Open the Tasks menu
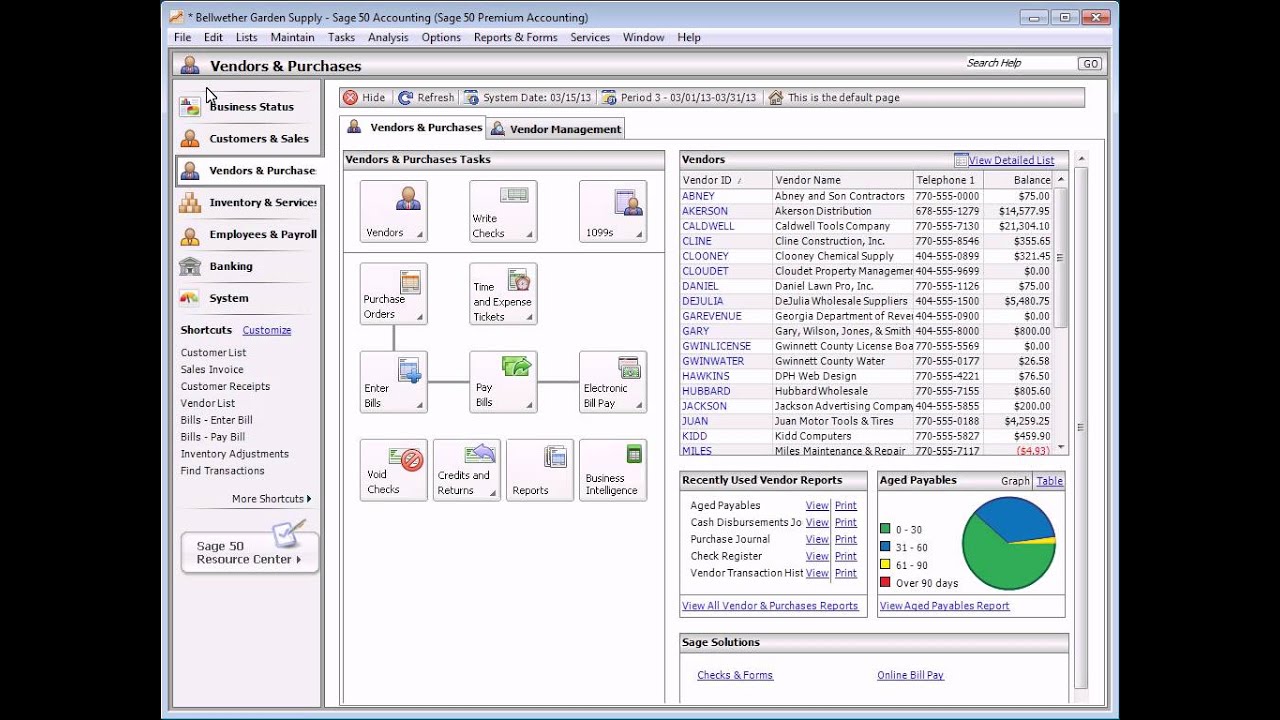1280x720 pixels. pos(341,37)
